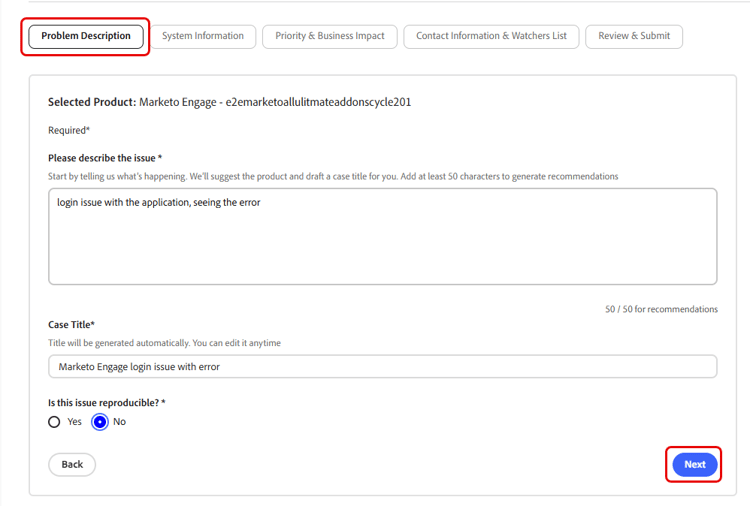Select the No radio button
750x506 pixels.
(x=100, y=422)
